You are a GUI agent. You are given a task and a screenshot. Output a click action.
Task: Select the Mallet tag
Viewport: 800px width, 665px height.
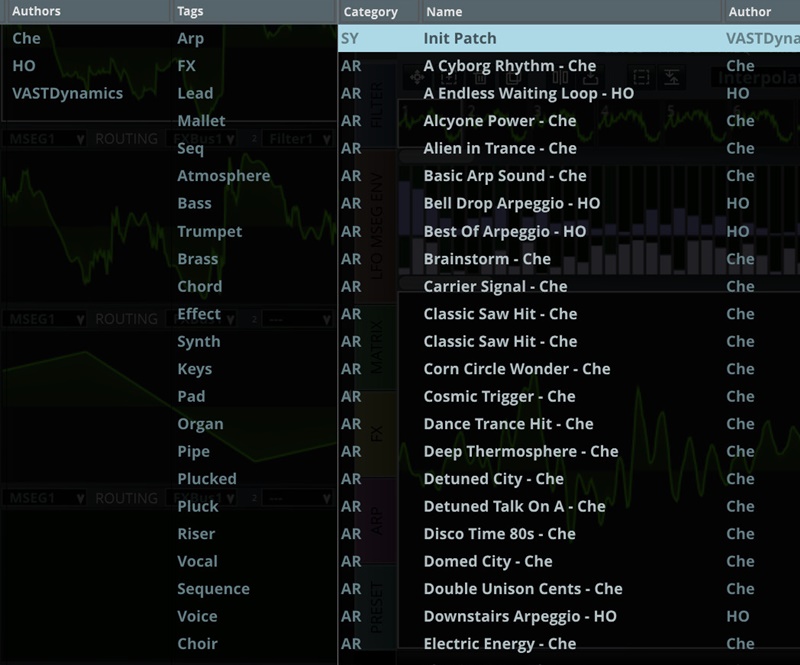(201, 121)
